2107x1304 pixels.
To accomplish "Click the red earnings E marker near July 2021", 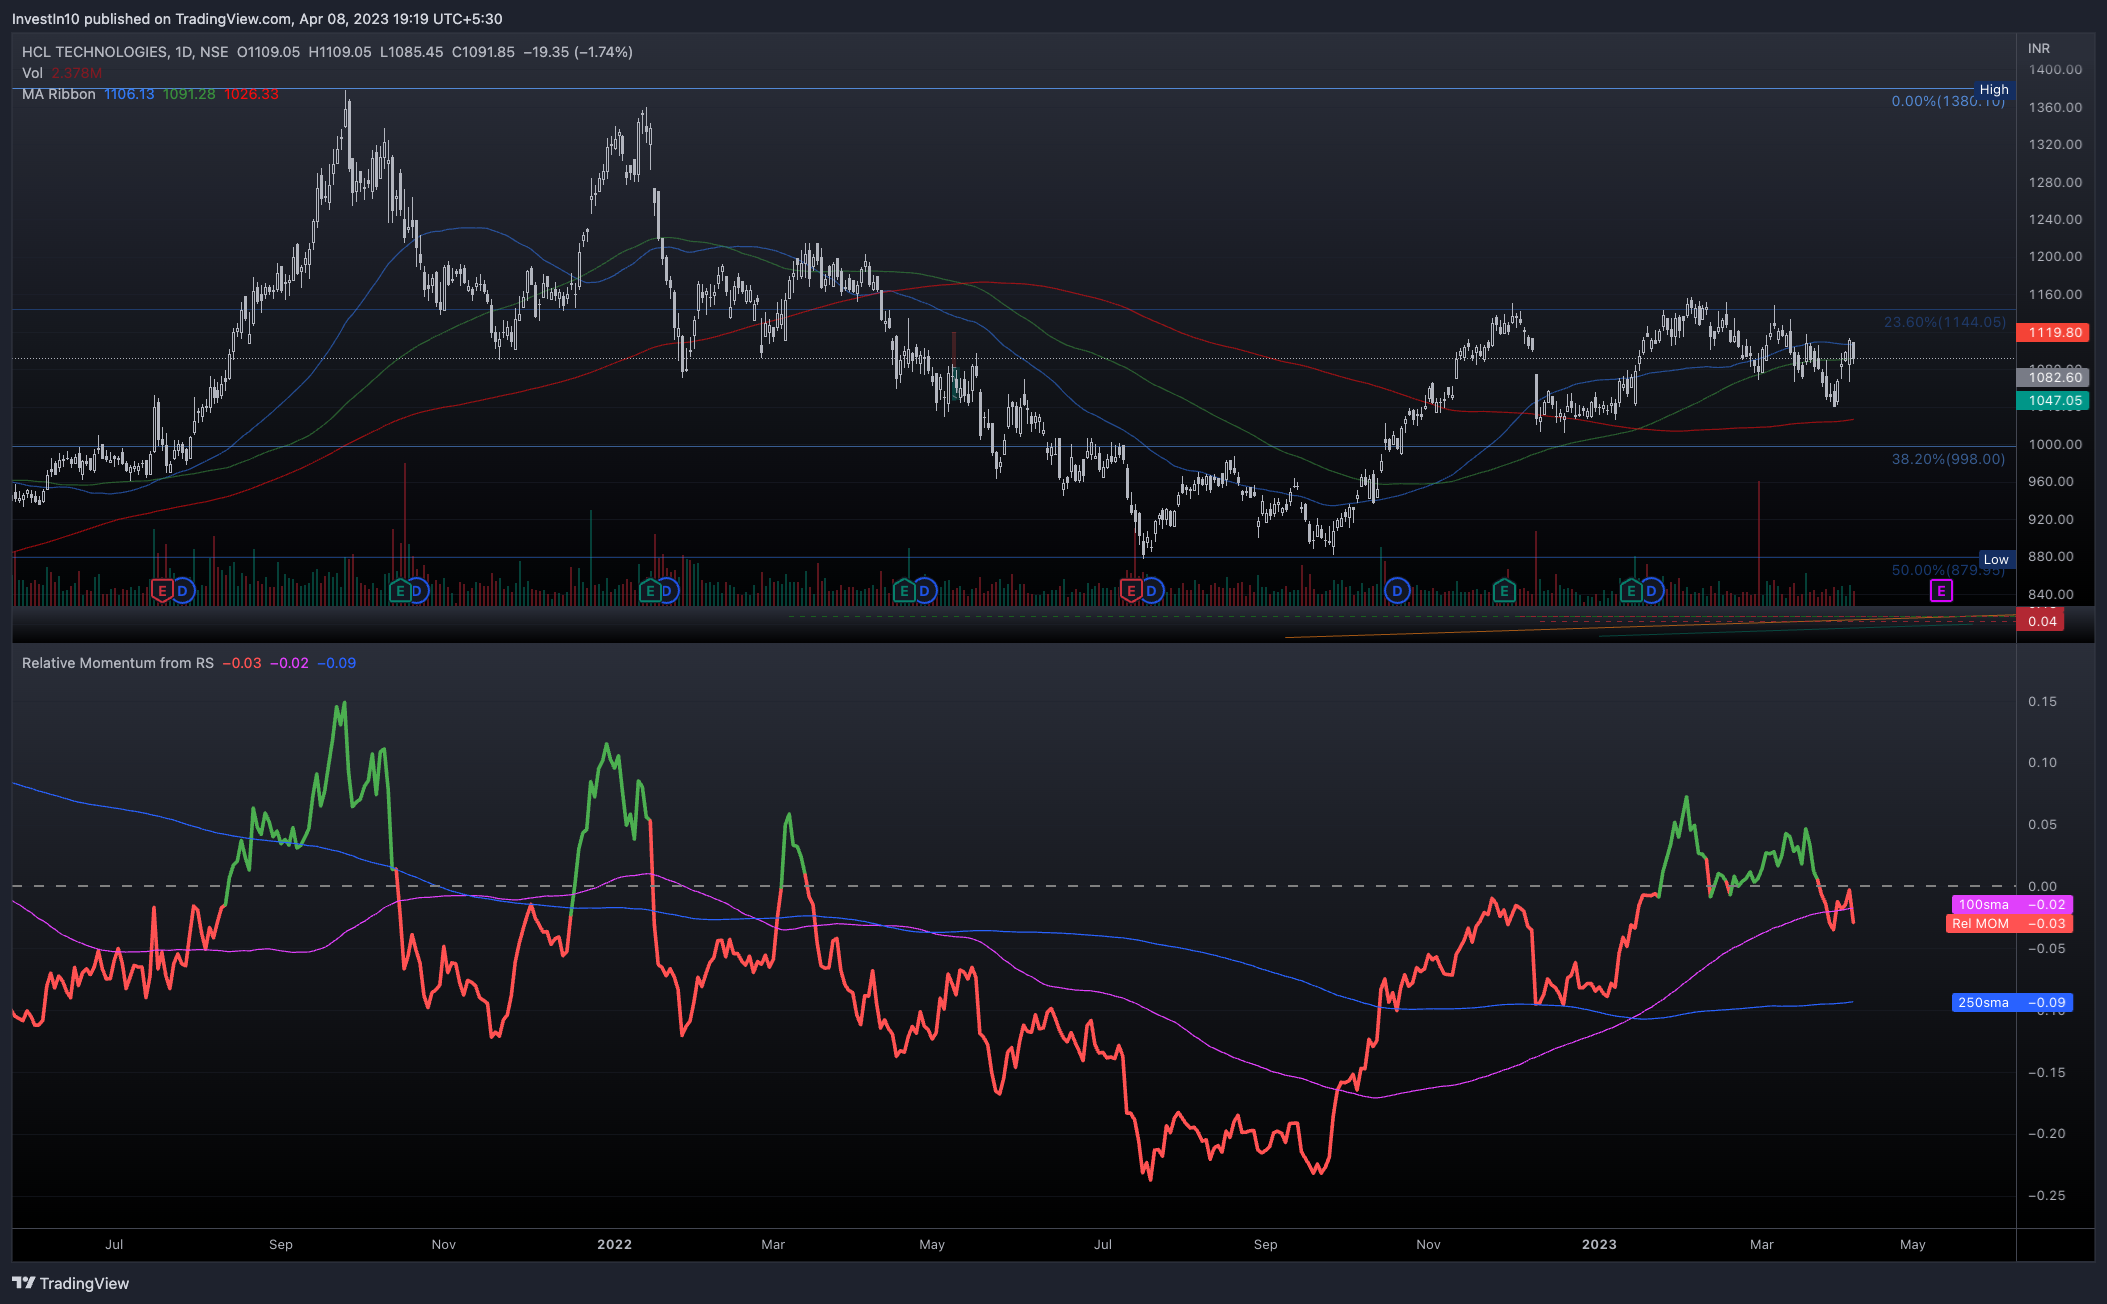I will coord(161,591).
